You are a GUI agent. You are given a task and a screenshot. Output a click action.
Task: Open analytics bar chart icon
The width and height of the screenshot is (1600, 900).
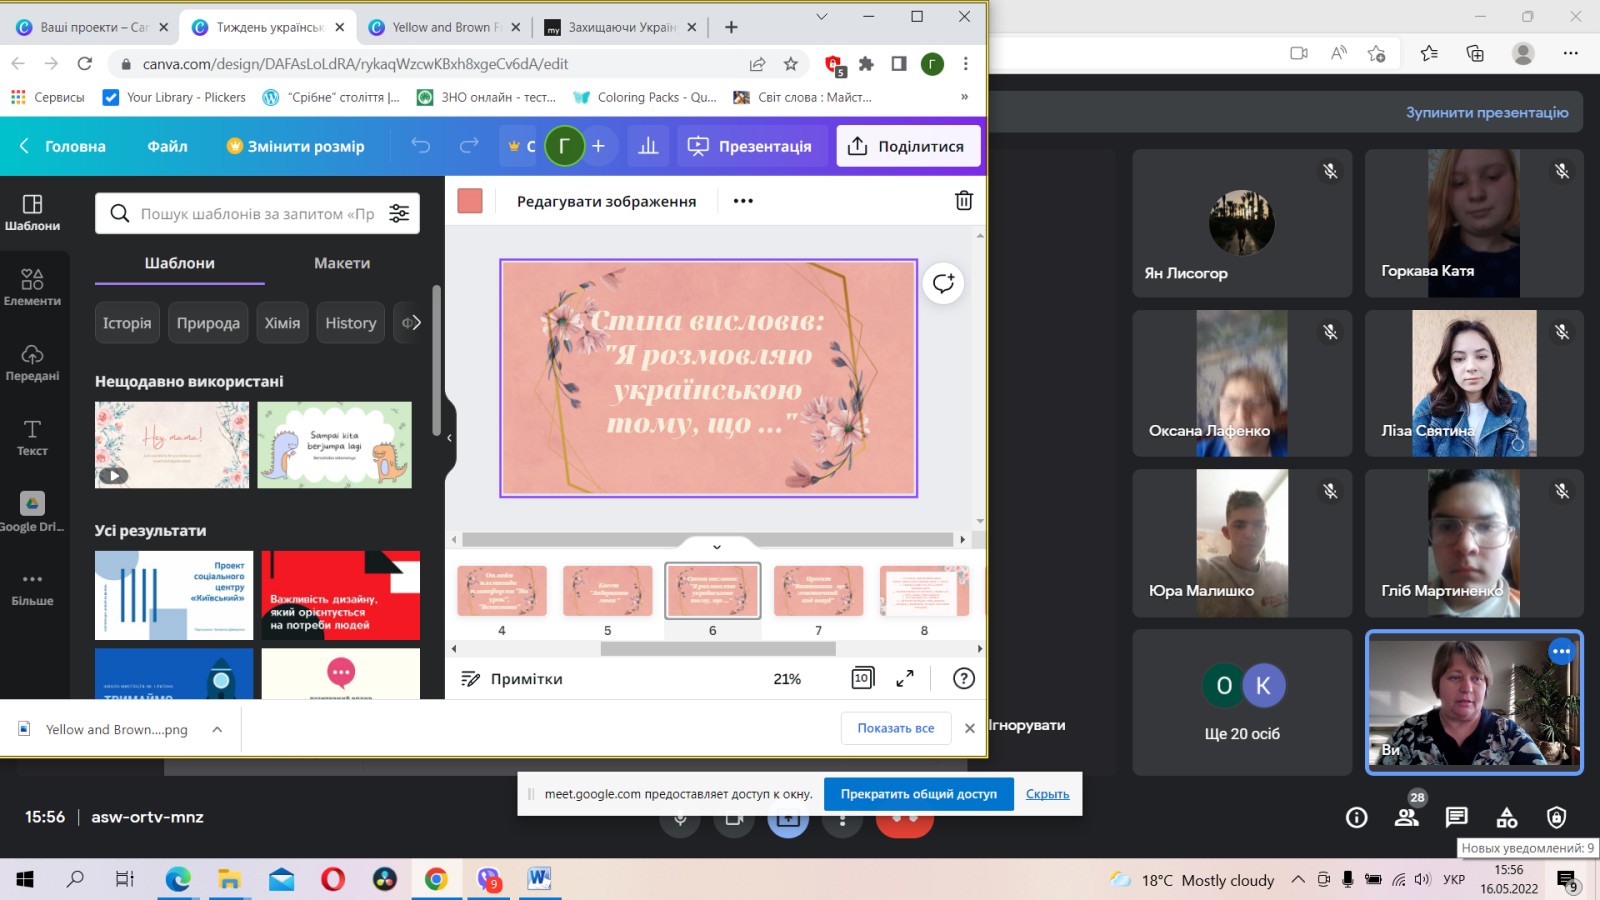point(648,146)
